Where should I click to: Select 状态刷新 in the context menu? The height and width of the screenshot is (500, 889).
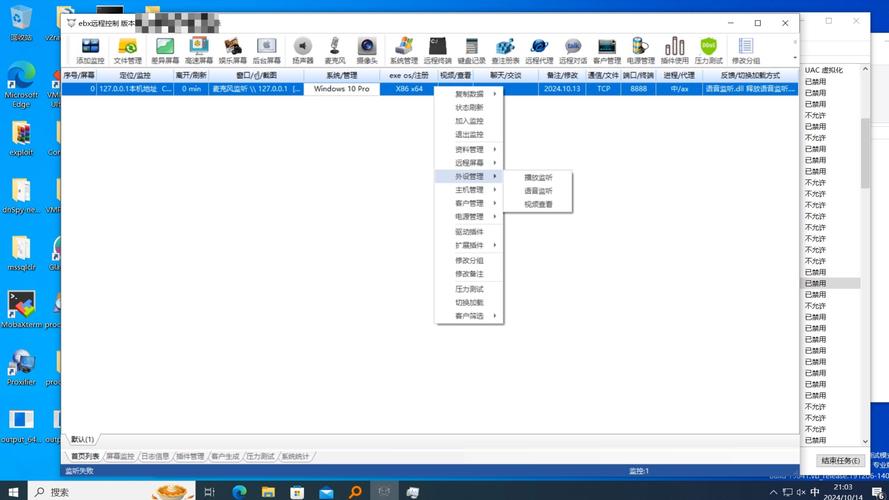[469, 107]
